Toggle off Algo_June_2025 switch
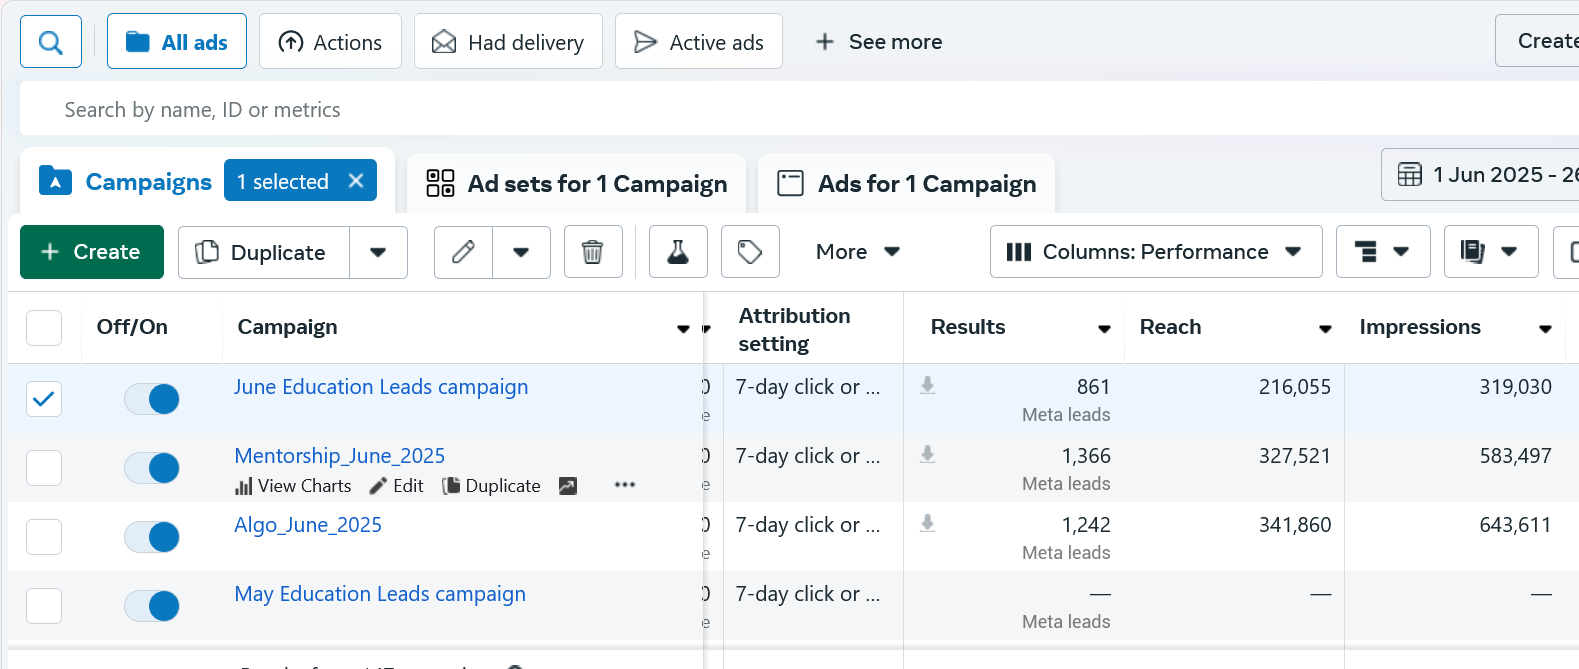Image resolution: width=1579 pixels, height=669 pixels. pyautogui.click(x=152, y=537)
